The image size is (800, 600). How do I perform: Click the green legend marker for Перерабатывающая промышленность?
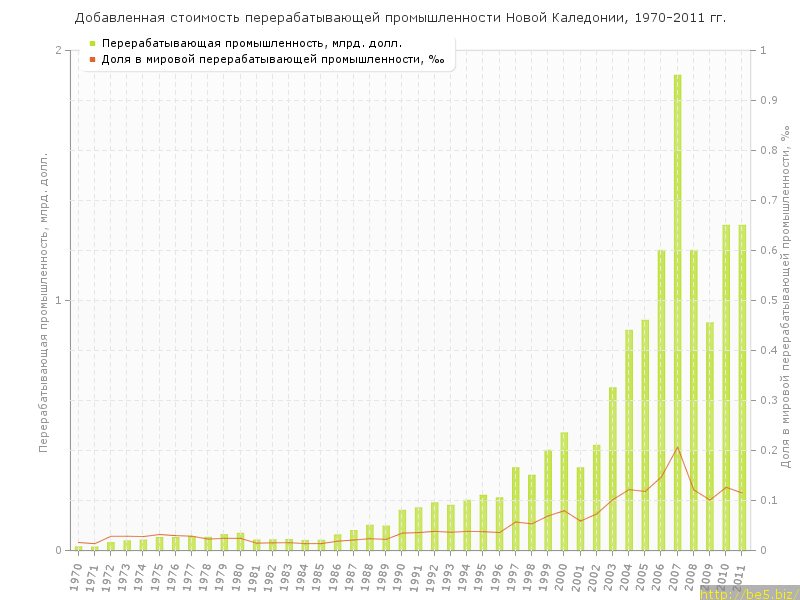click(x=92, y=43)
